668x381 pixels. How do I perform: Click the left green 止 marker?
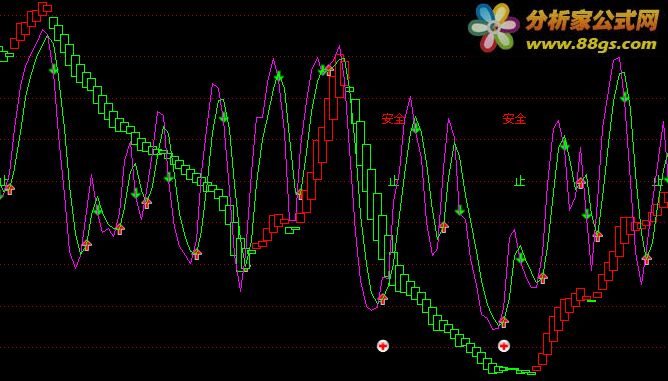[393, 182]
